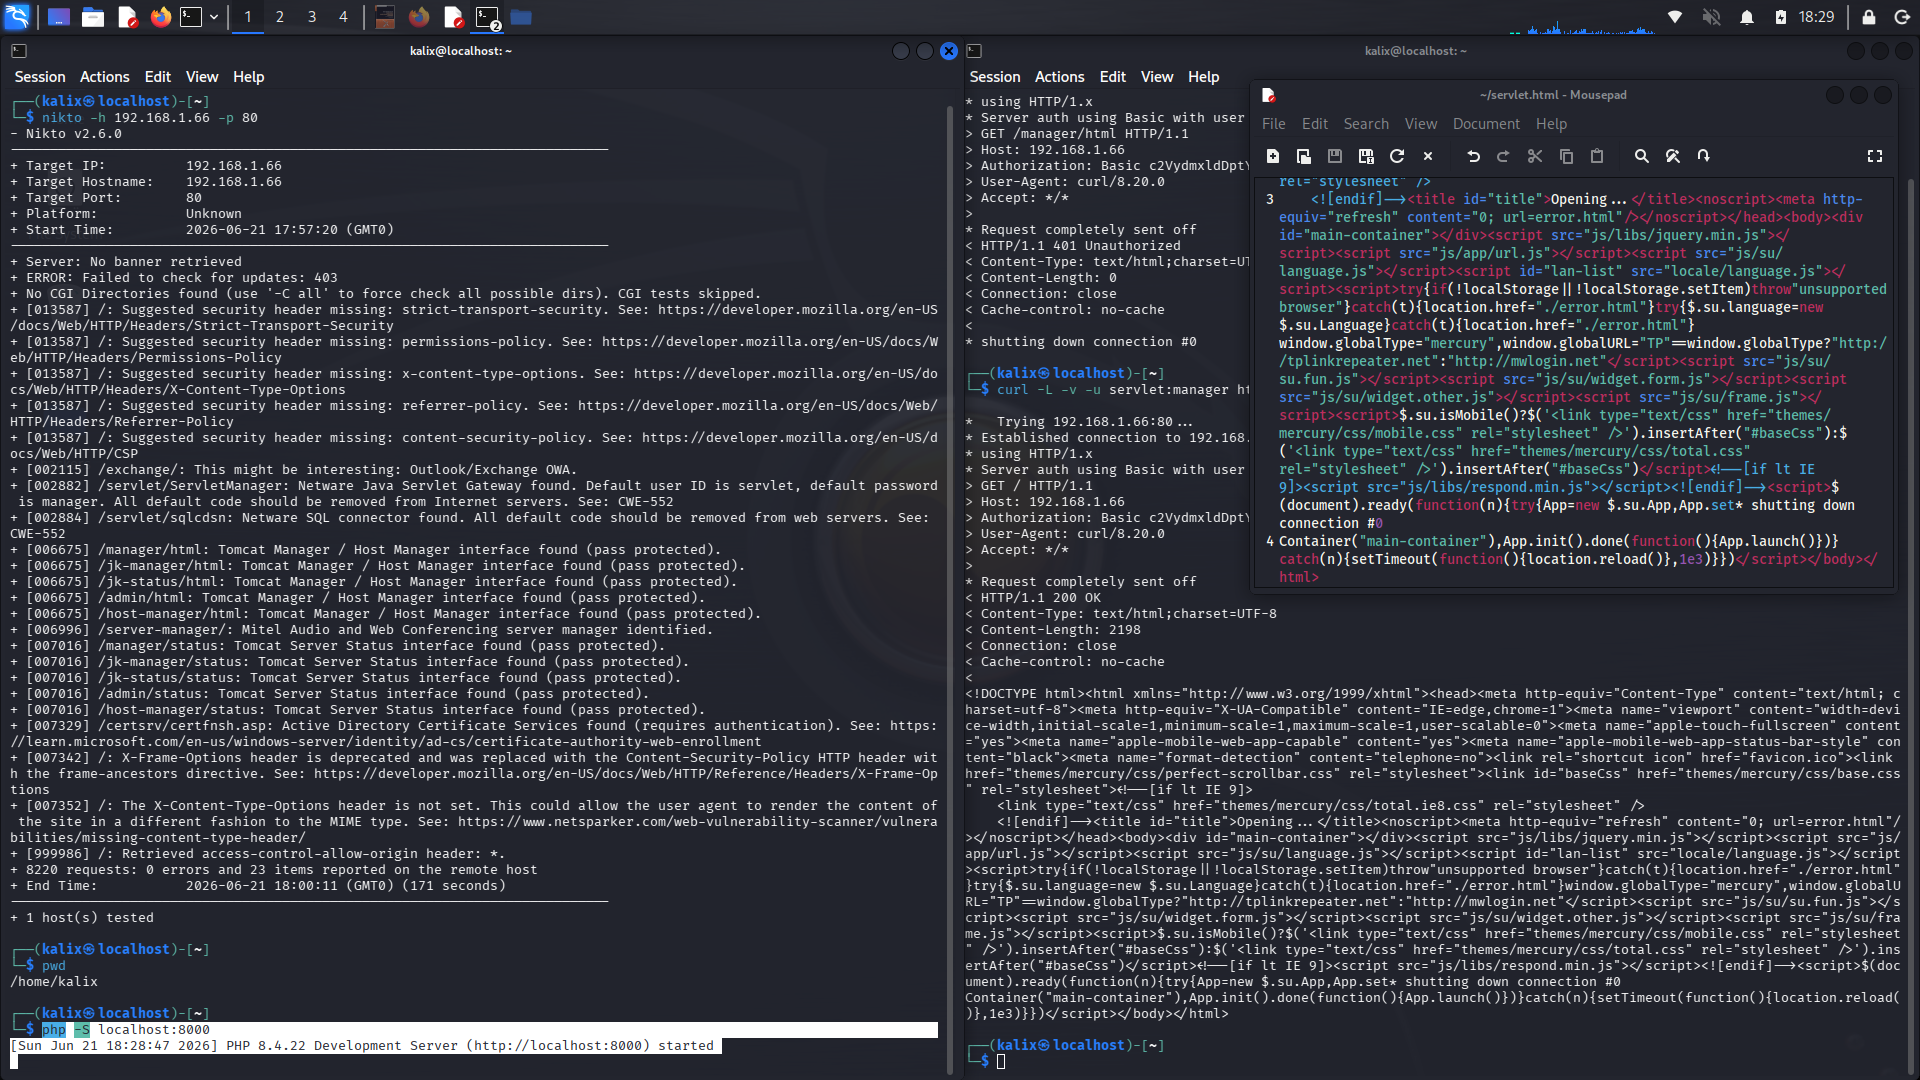The height and width of the screenshot is (1080, 1920).
Task: Cut selection with scissors icon
Action: click(x=1535, y=156)
